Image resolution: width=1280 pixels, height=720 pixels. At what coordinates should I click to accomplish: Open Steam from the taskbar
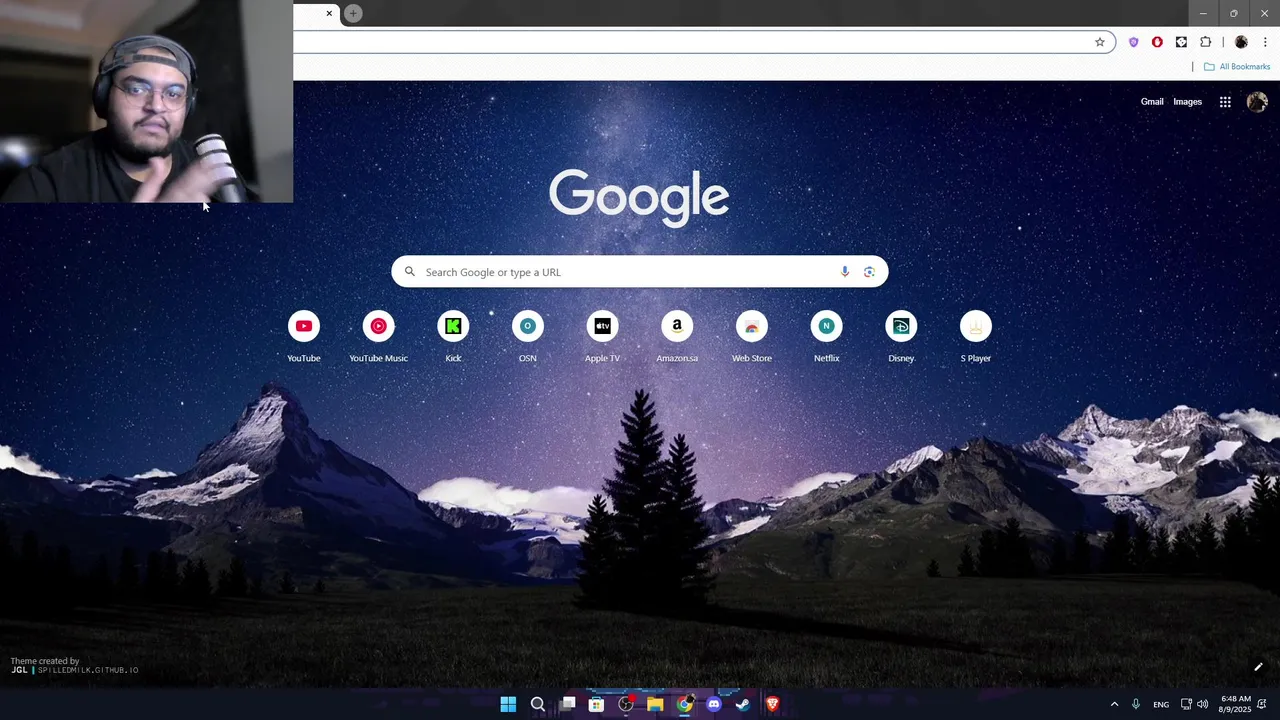tap(742, 704)
